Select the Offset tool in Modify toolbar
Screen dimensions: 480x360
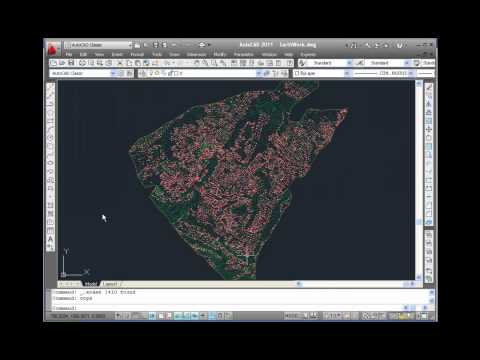pyautogui.click(x=429, y=112)
